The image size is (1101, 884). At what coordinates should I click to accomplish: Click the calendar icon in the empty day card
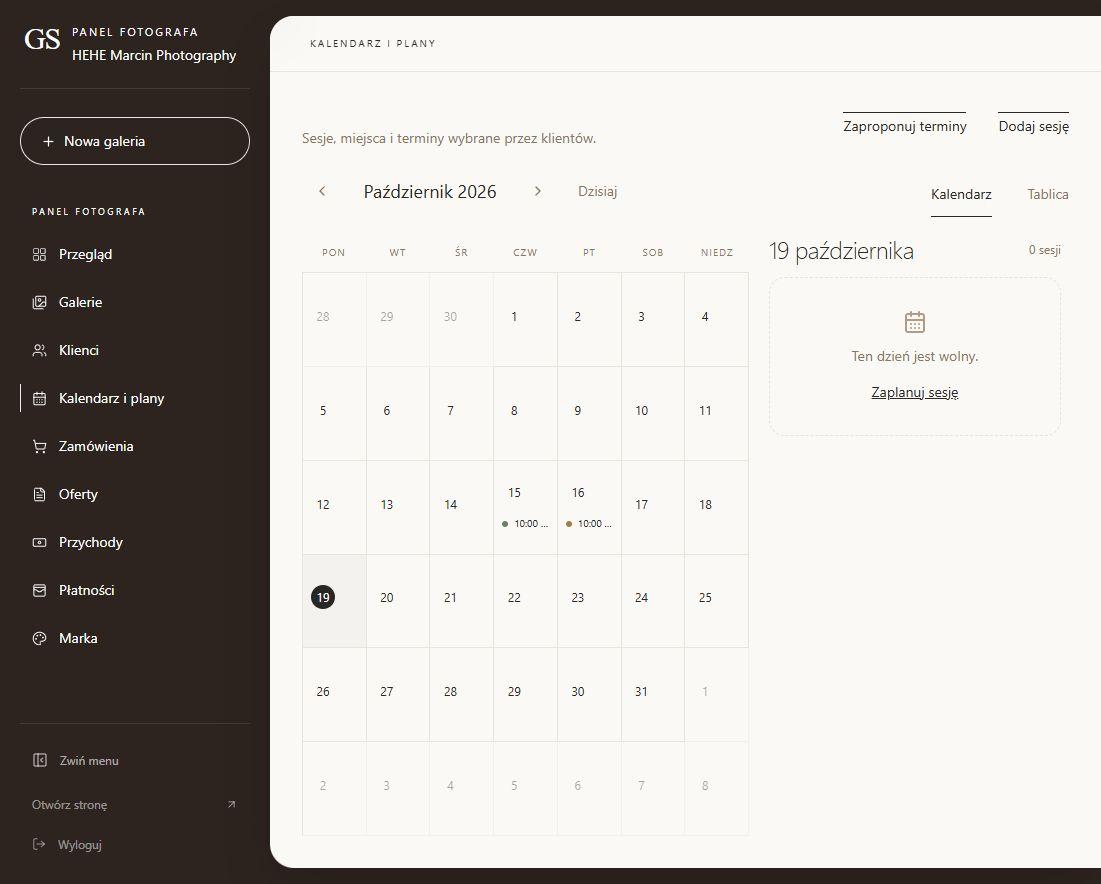(914, 322)
